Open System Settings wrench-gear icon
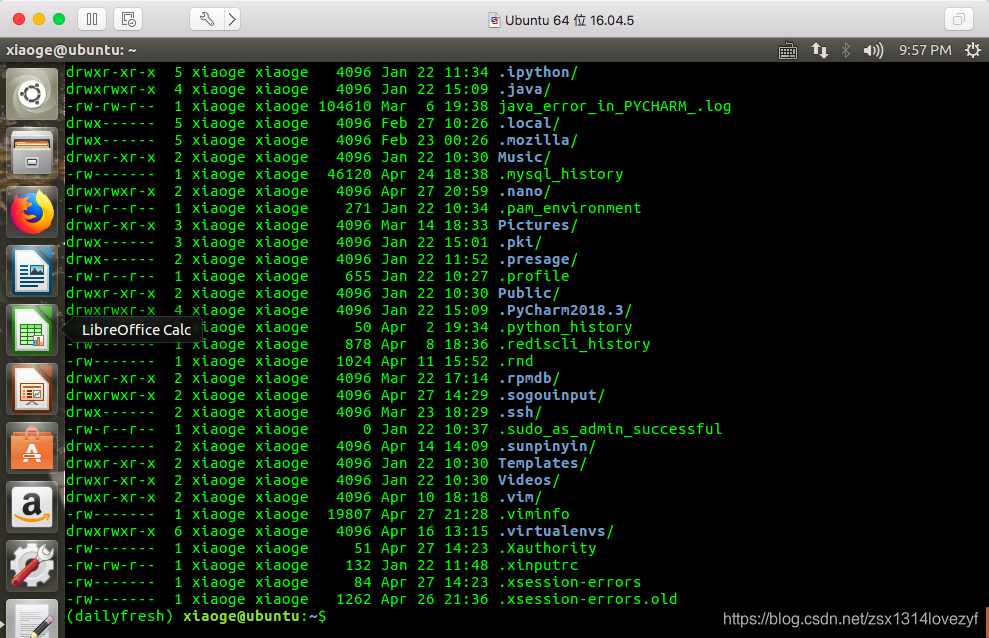 32,566
